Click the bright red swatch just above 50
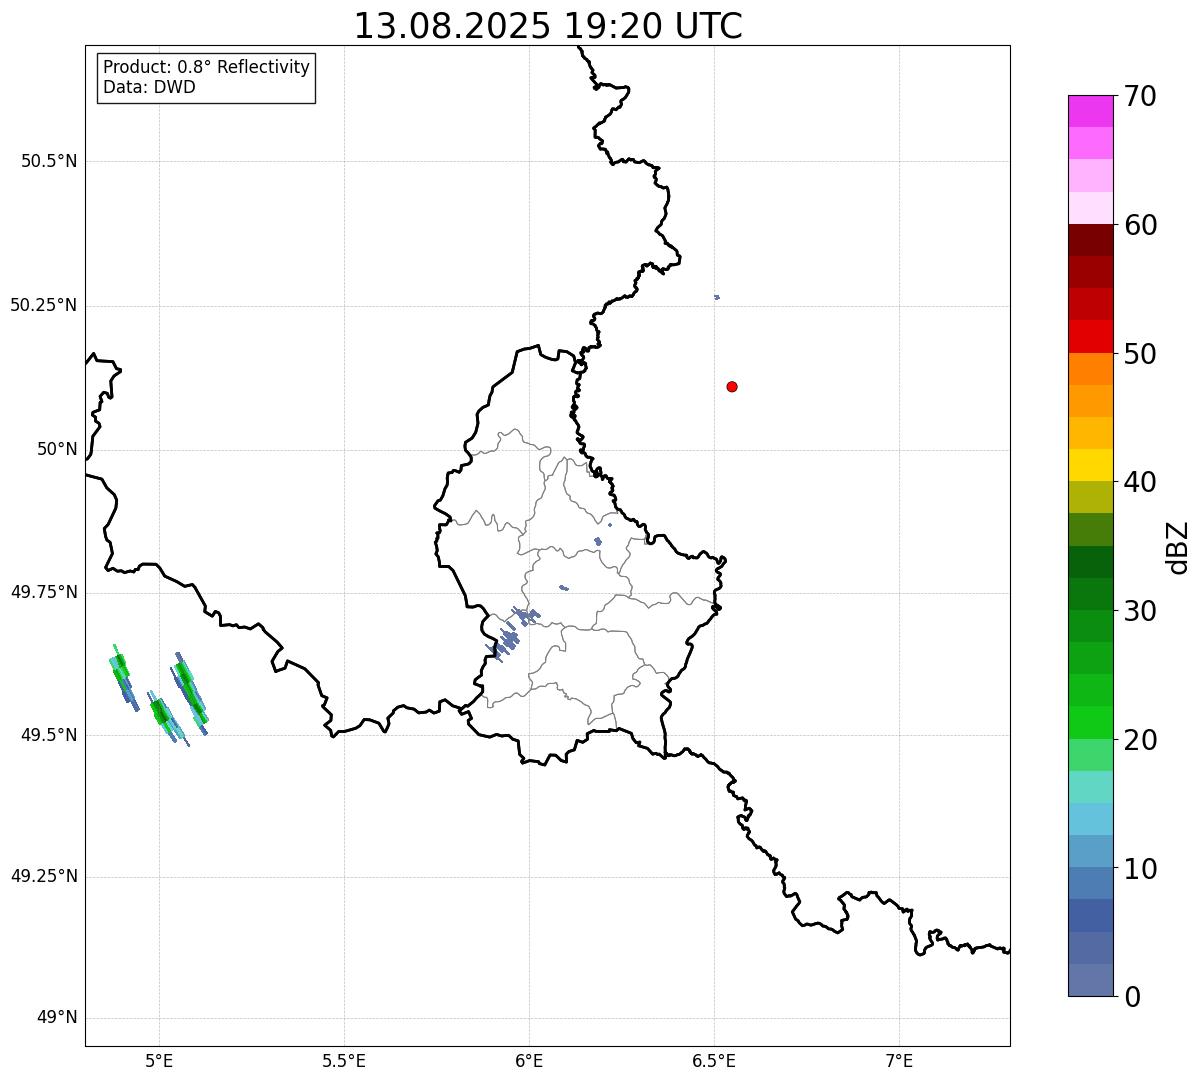This screenshot has width=1202, height=1081. (1090, 337)
